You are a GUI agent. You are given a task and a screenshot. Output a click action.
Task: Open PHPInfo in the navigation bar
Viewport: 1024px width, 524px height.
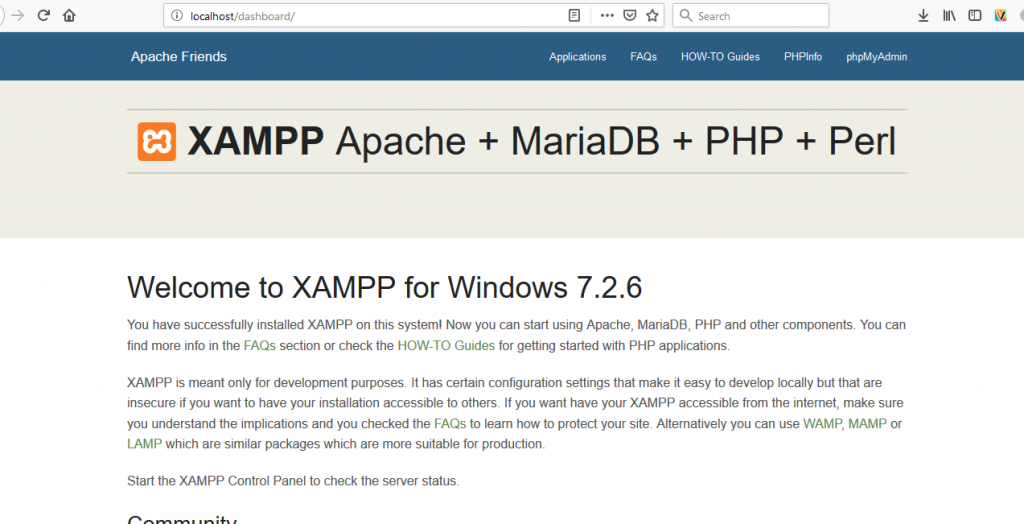tap(803, 57)
